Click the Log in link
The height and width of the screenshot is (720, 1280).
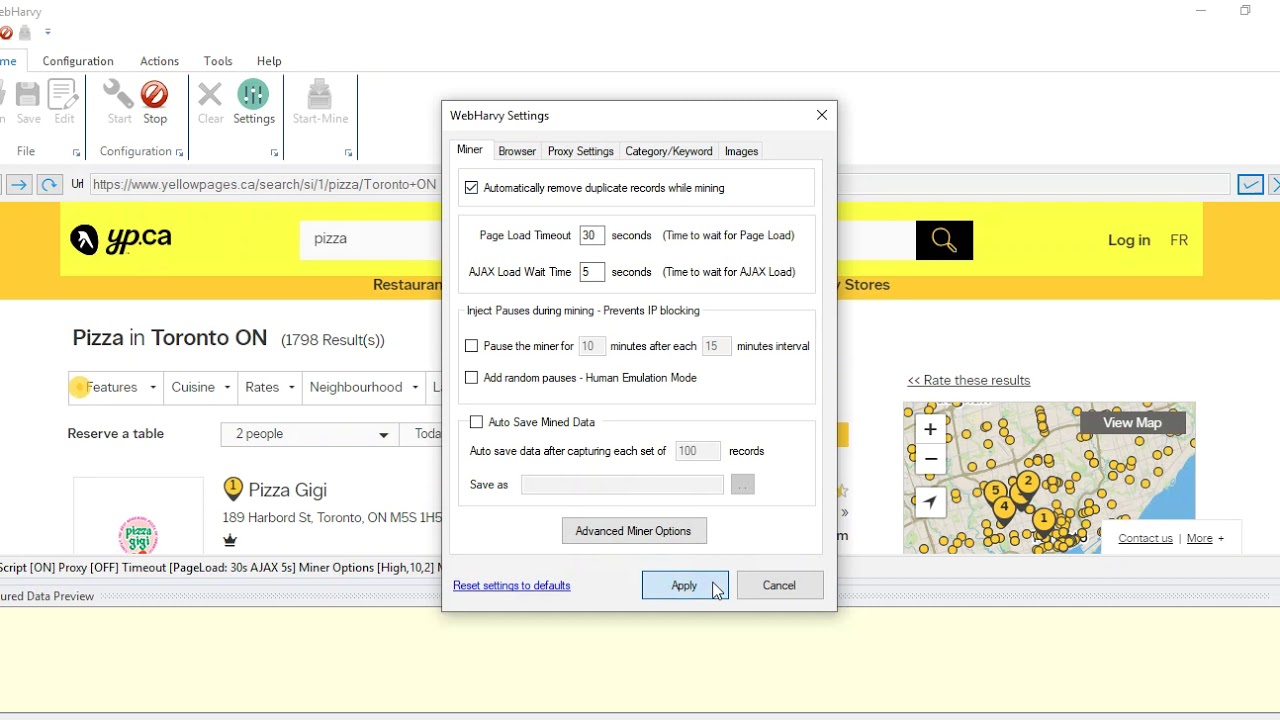pyautogui.click(x=1129, y=240)
